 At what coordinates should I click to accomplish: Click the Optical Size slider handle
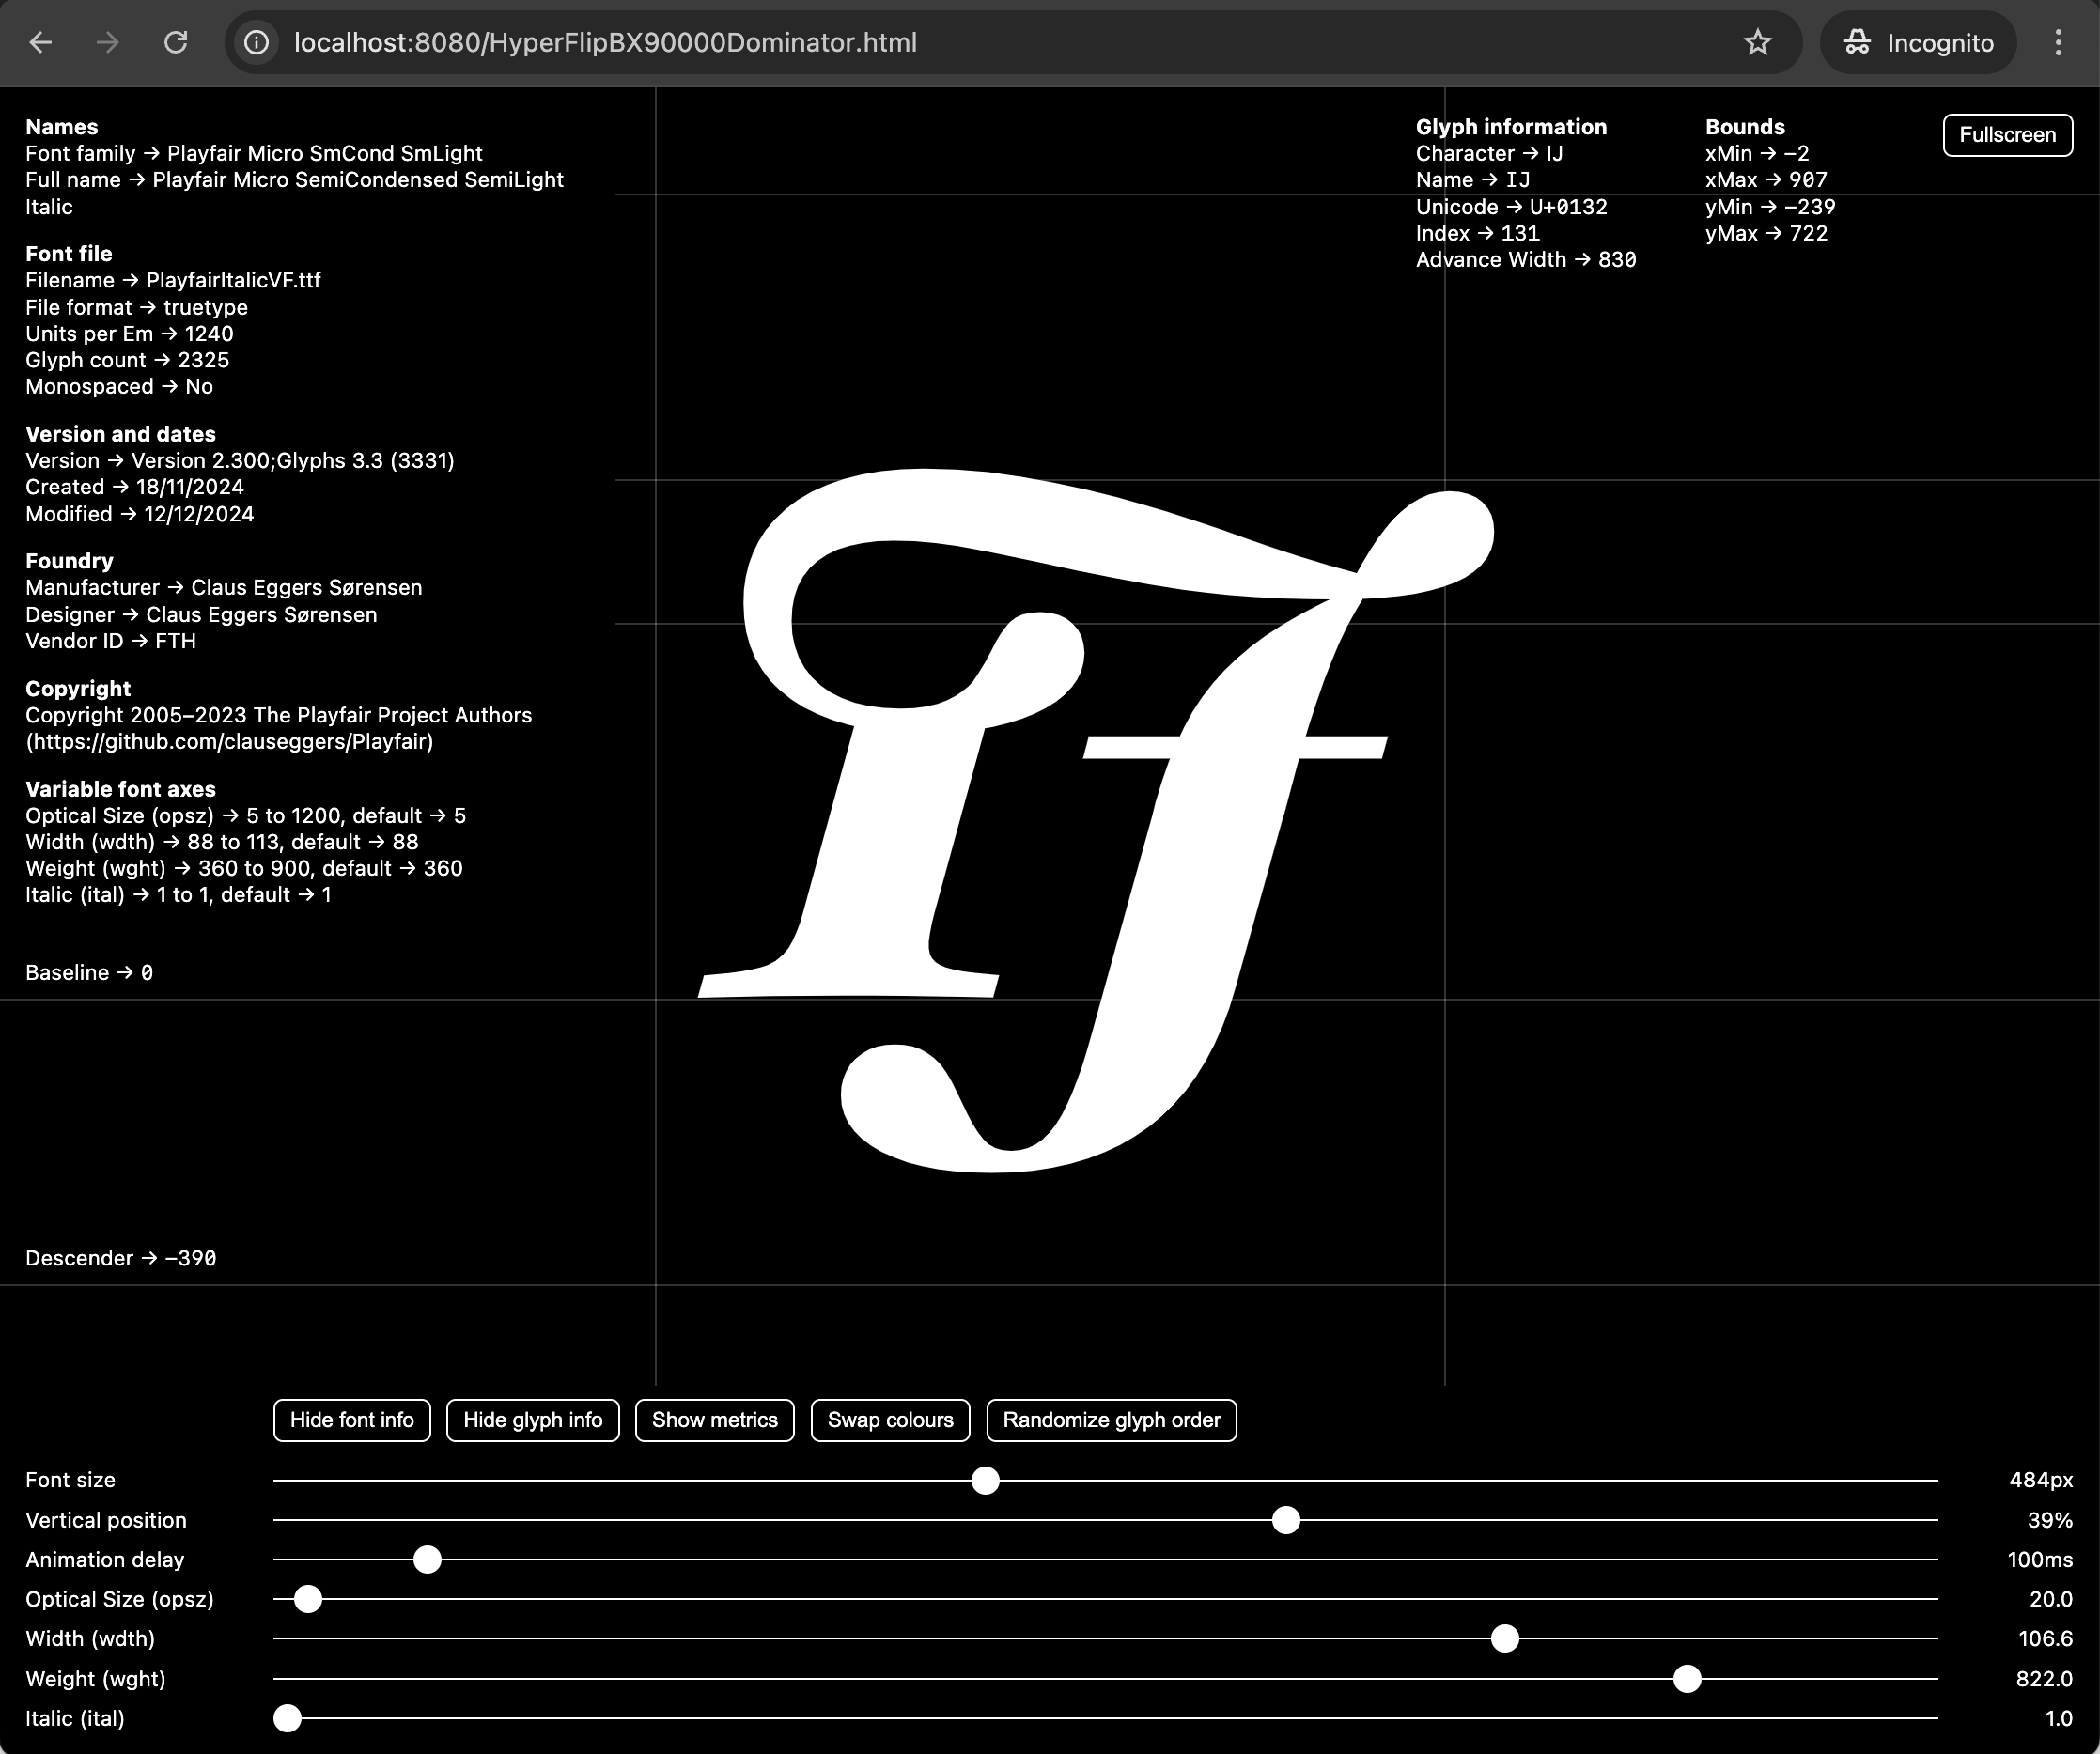click(x=308, y=1599)
